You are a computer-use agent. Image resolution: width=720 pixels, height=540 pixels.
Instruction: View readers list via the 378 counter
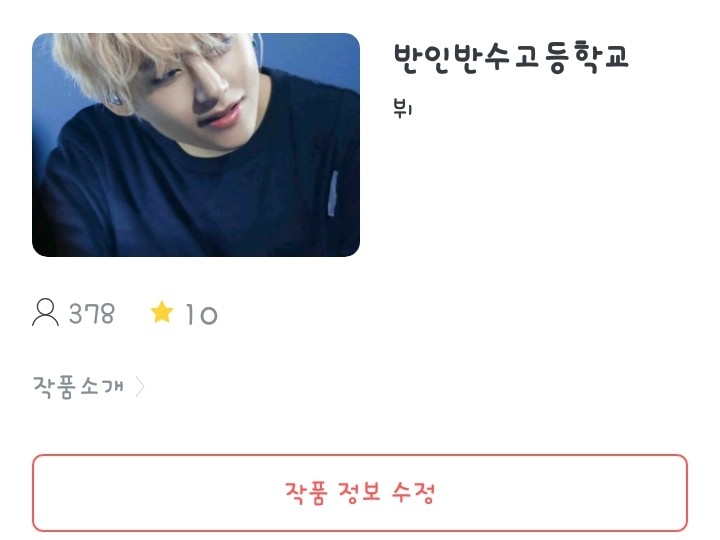click(91, 314)
